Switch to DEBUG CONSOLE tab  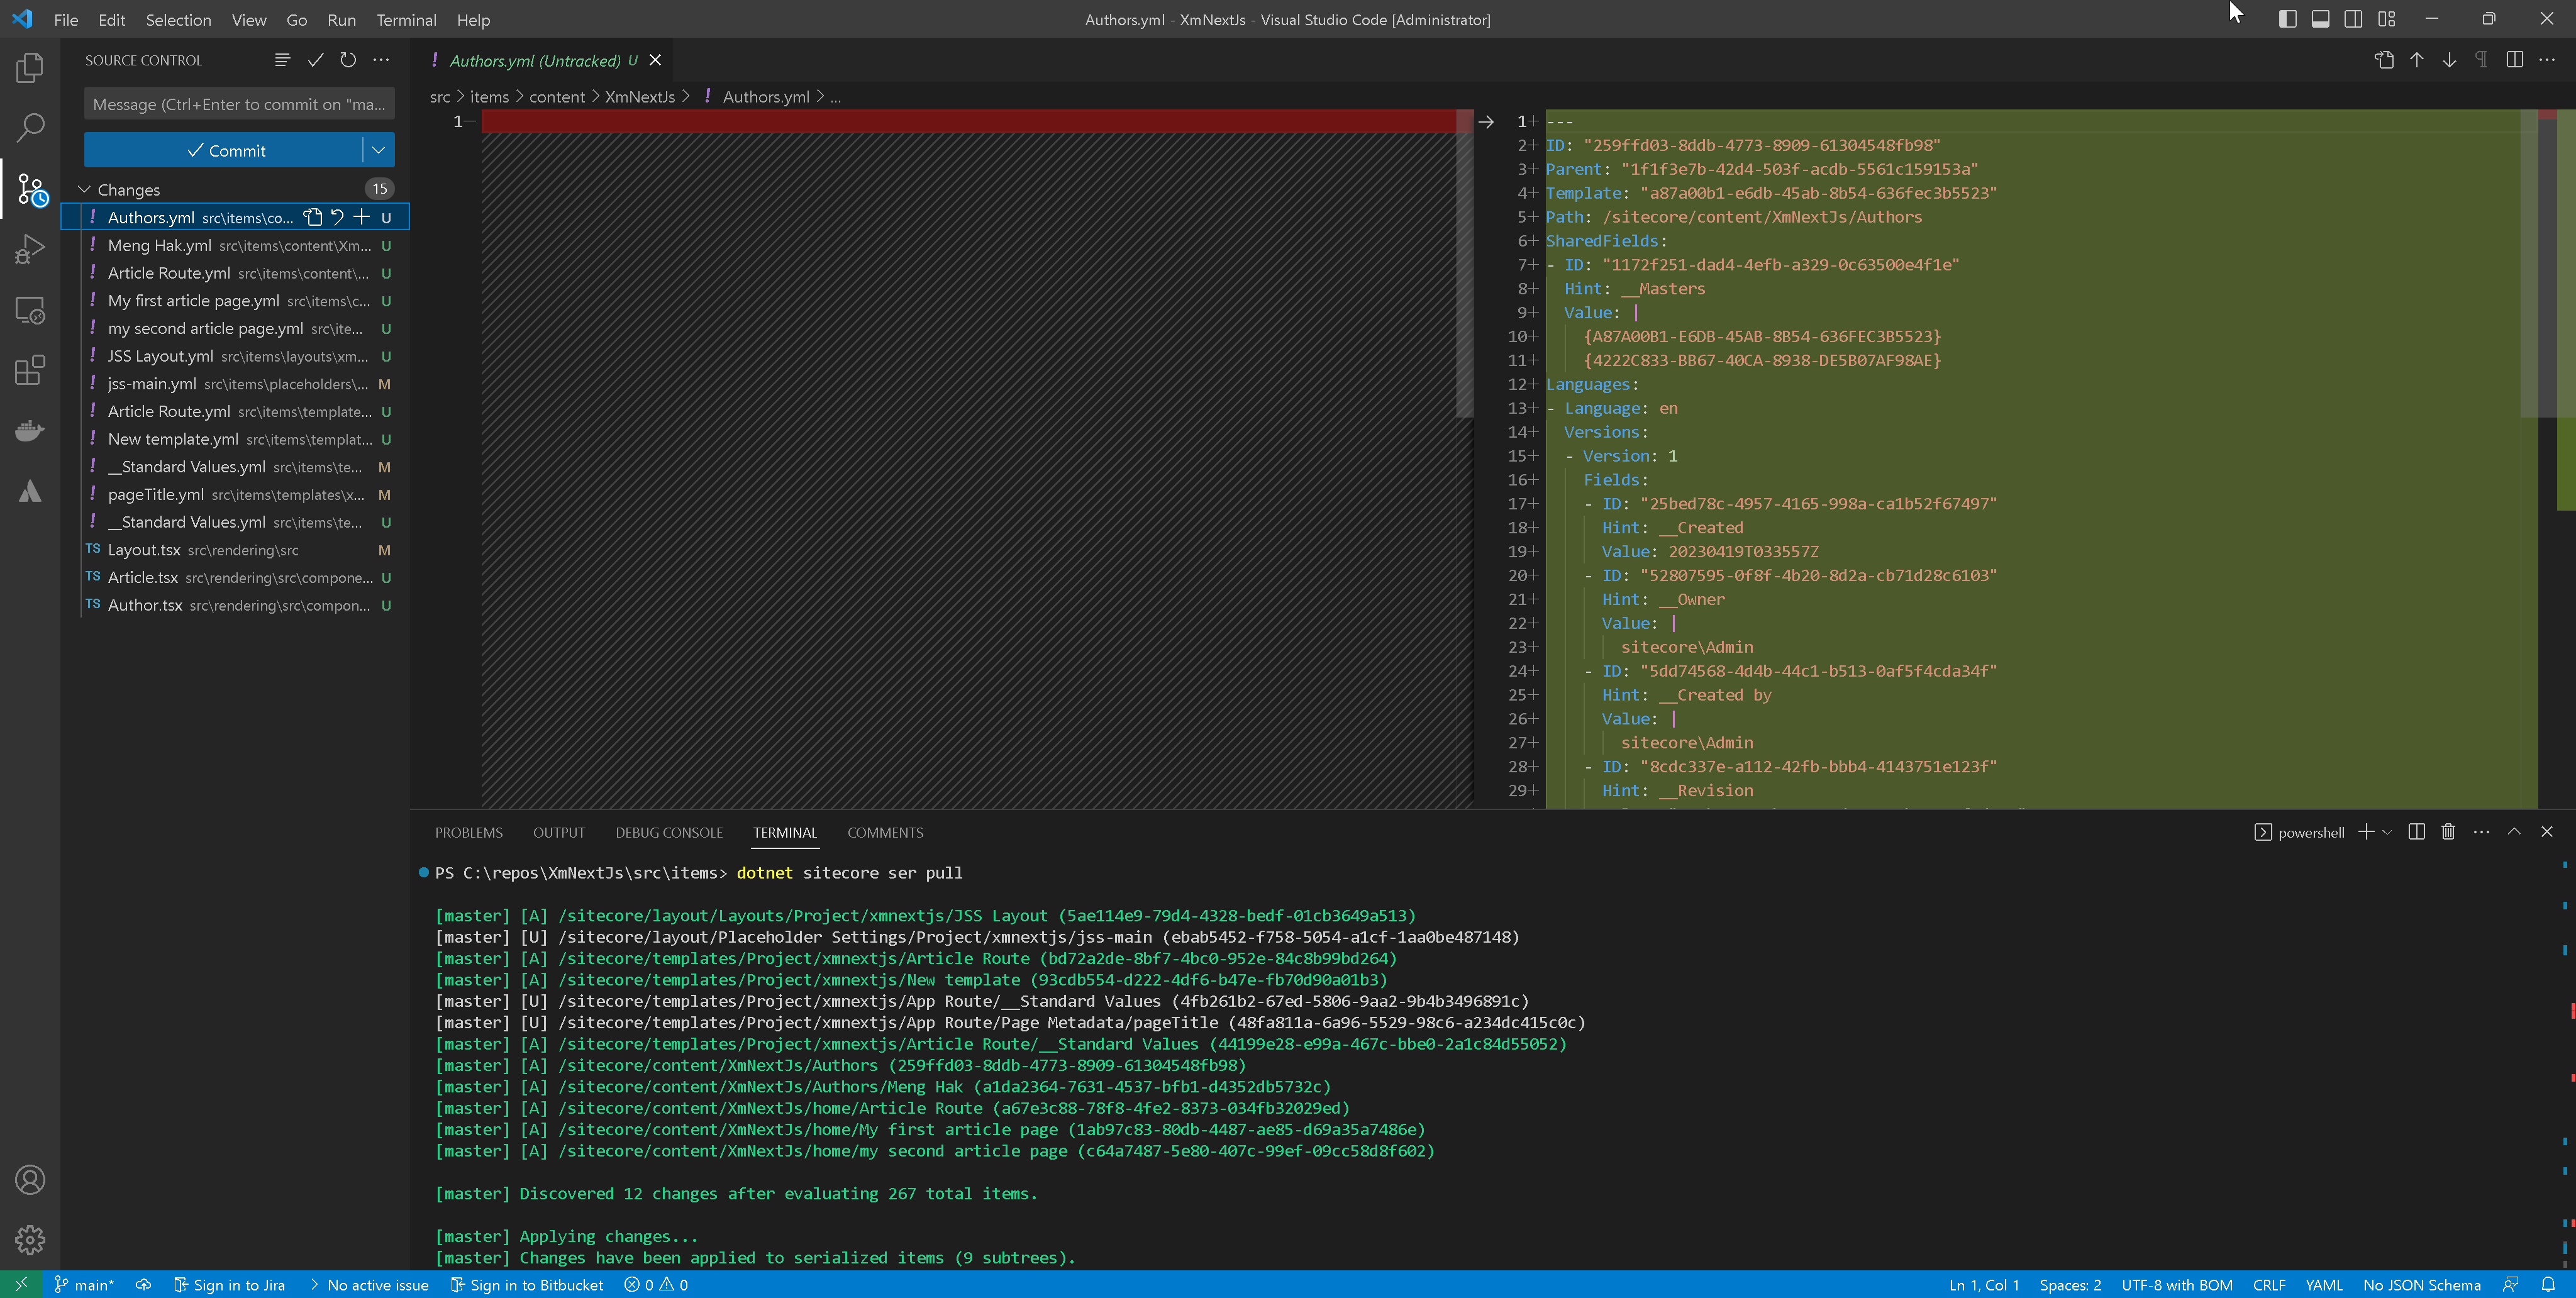pos(669,832)
